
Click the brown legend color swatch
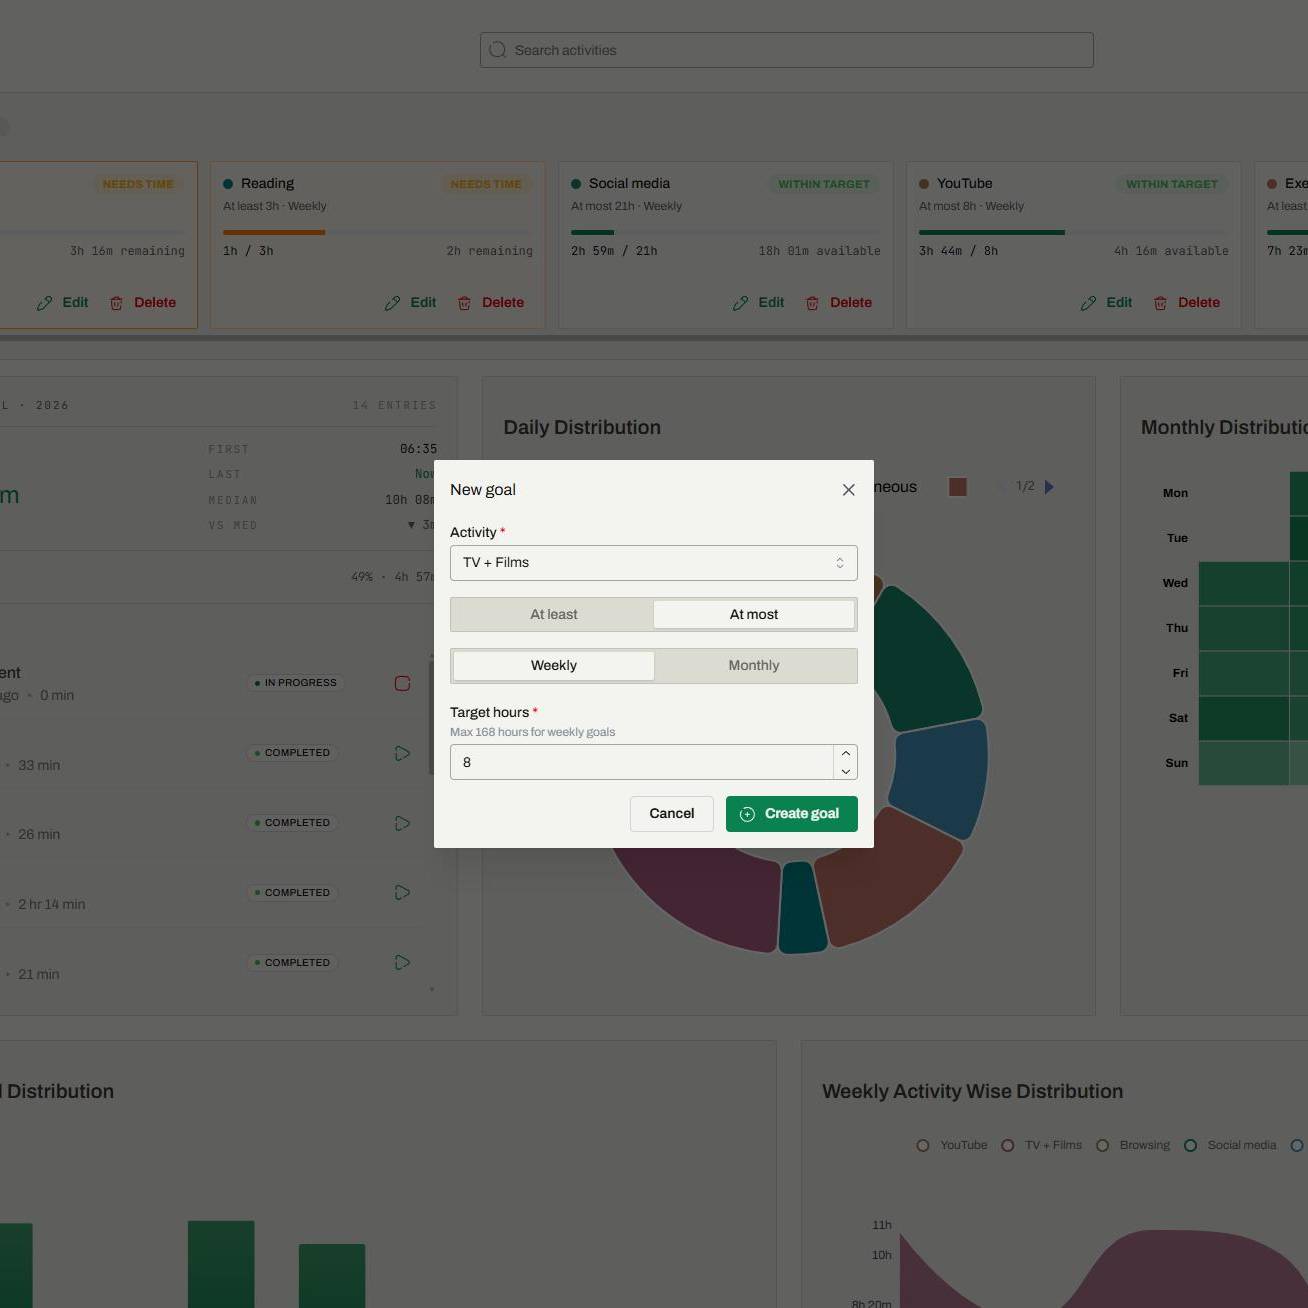pos(958,487)
